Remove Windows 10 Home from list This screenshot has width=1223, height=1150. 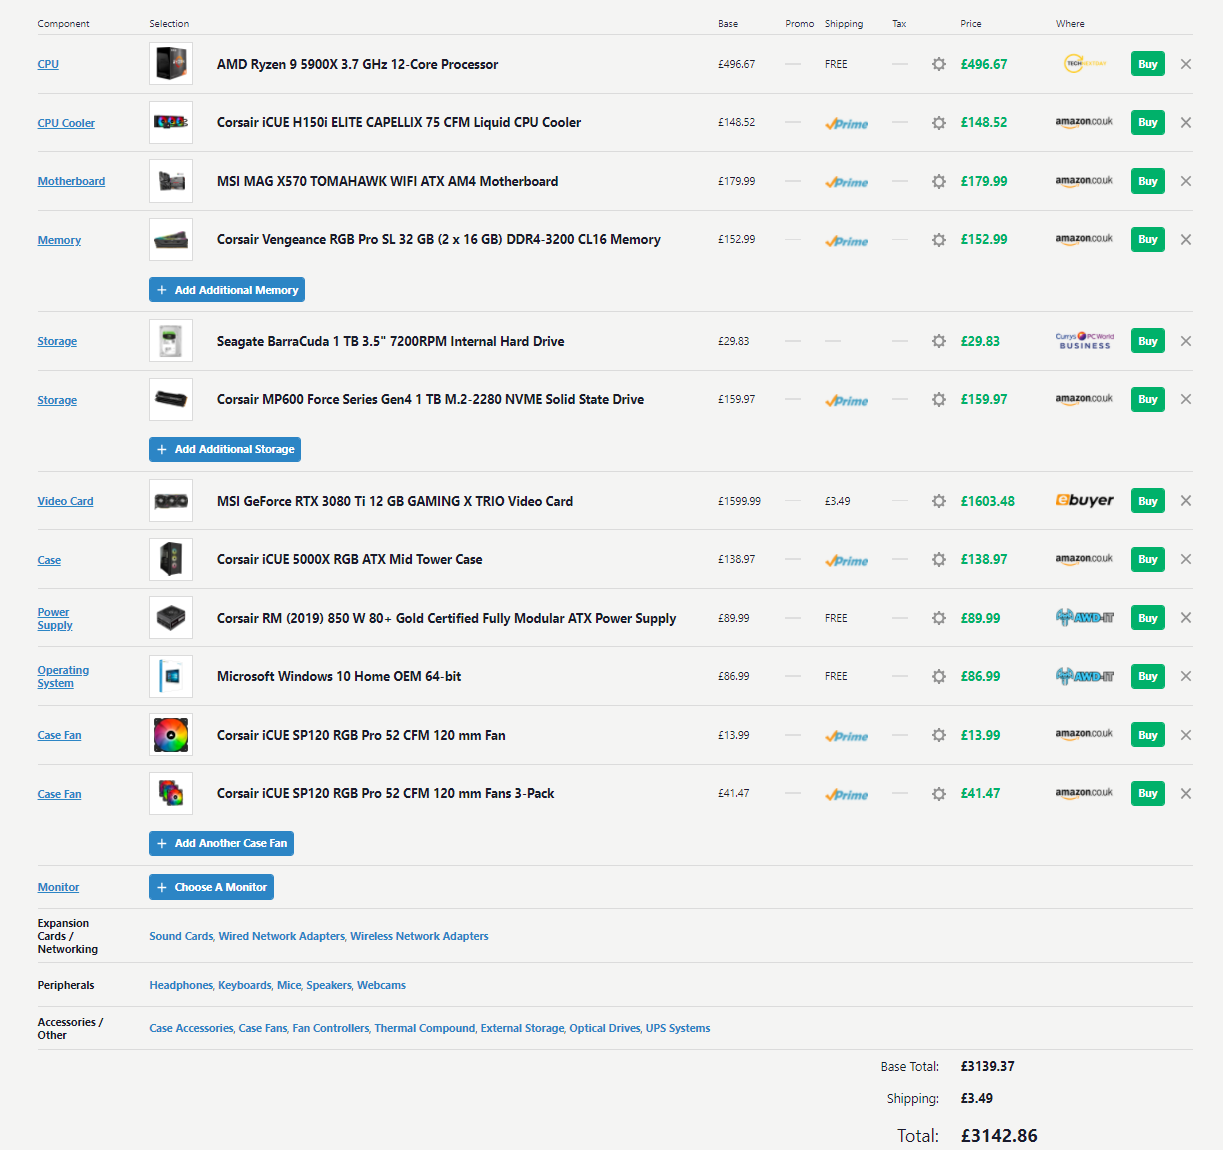pos(1186,676)
